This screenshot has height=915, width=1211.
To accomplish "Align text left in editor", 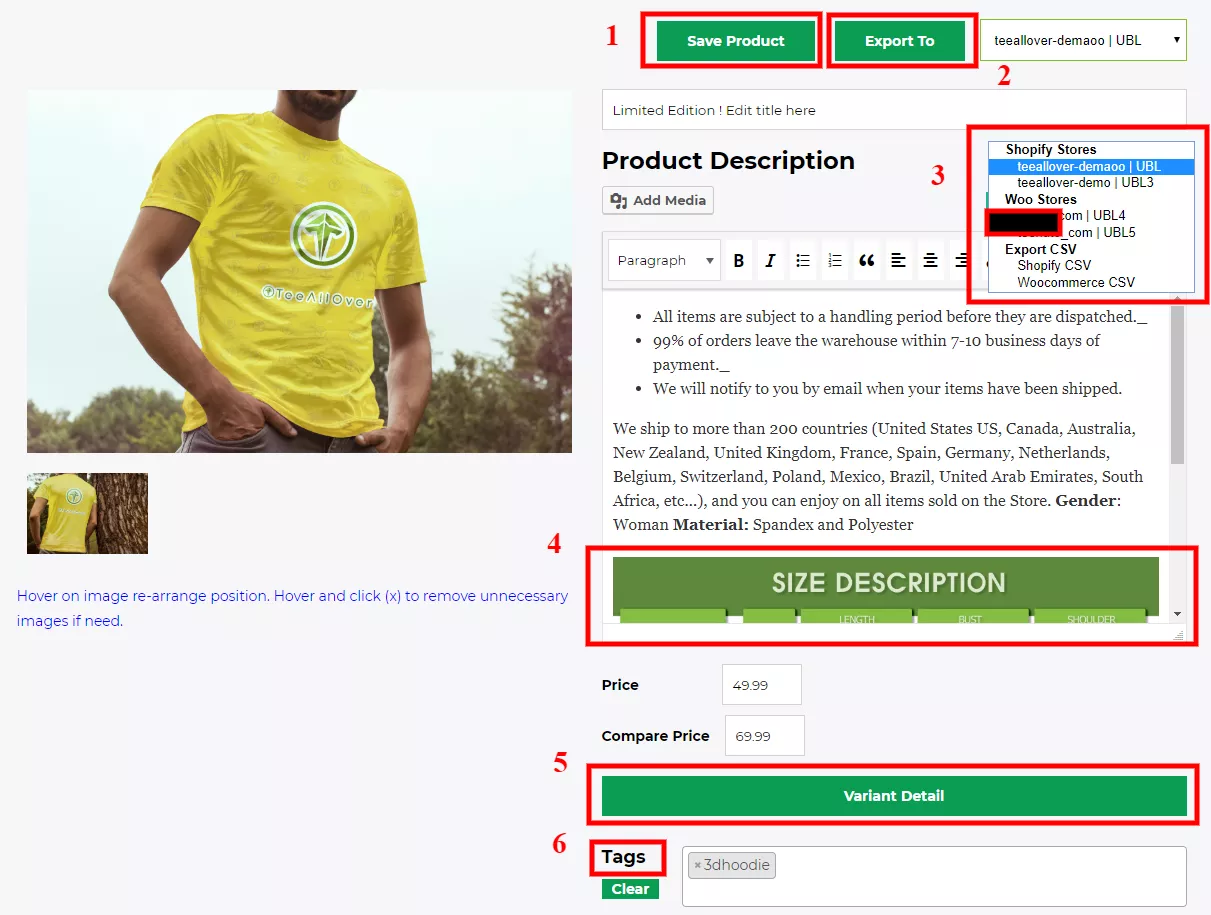I will 899,261.
